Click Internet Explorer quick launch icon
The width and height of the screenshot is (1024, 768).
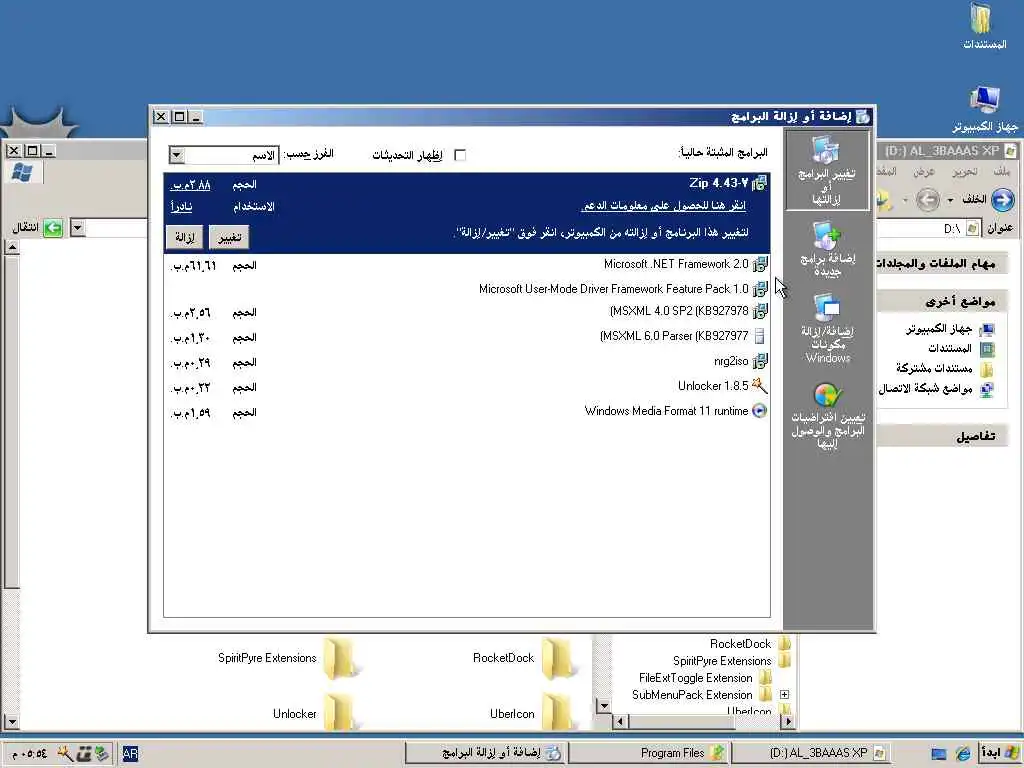[963, 753]
